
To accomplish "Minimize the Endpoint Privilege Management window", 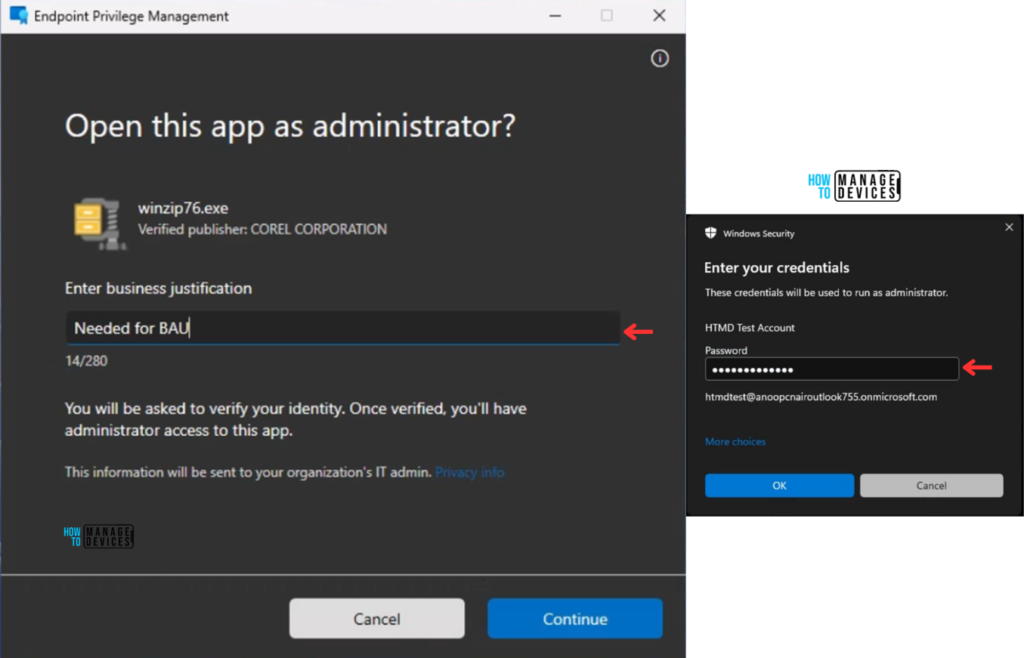I will [555, 16].
